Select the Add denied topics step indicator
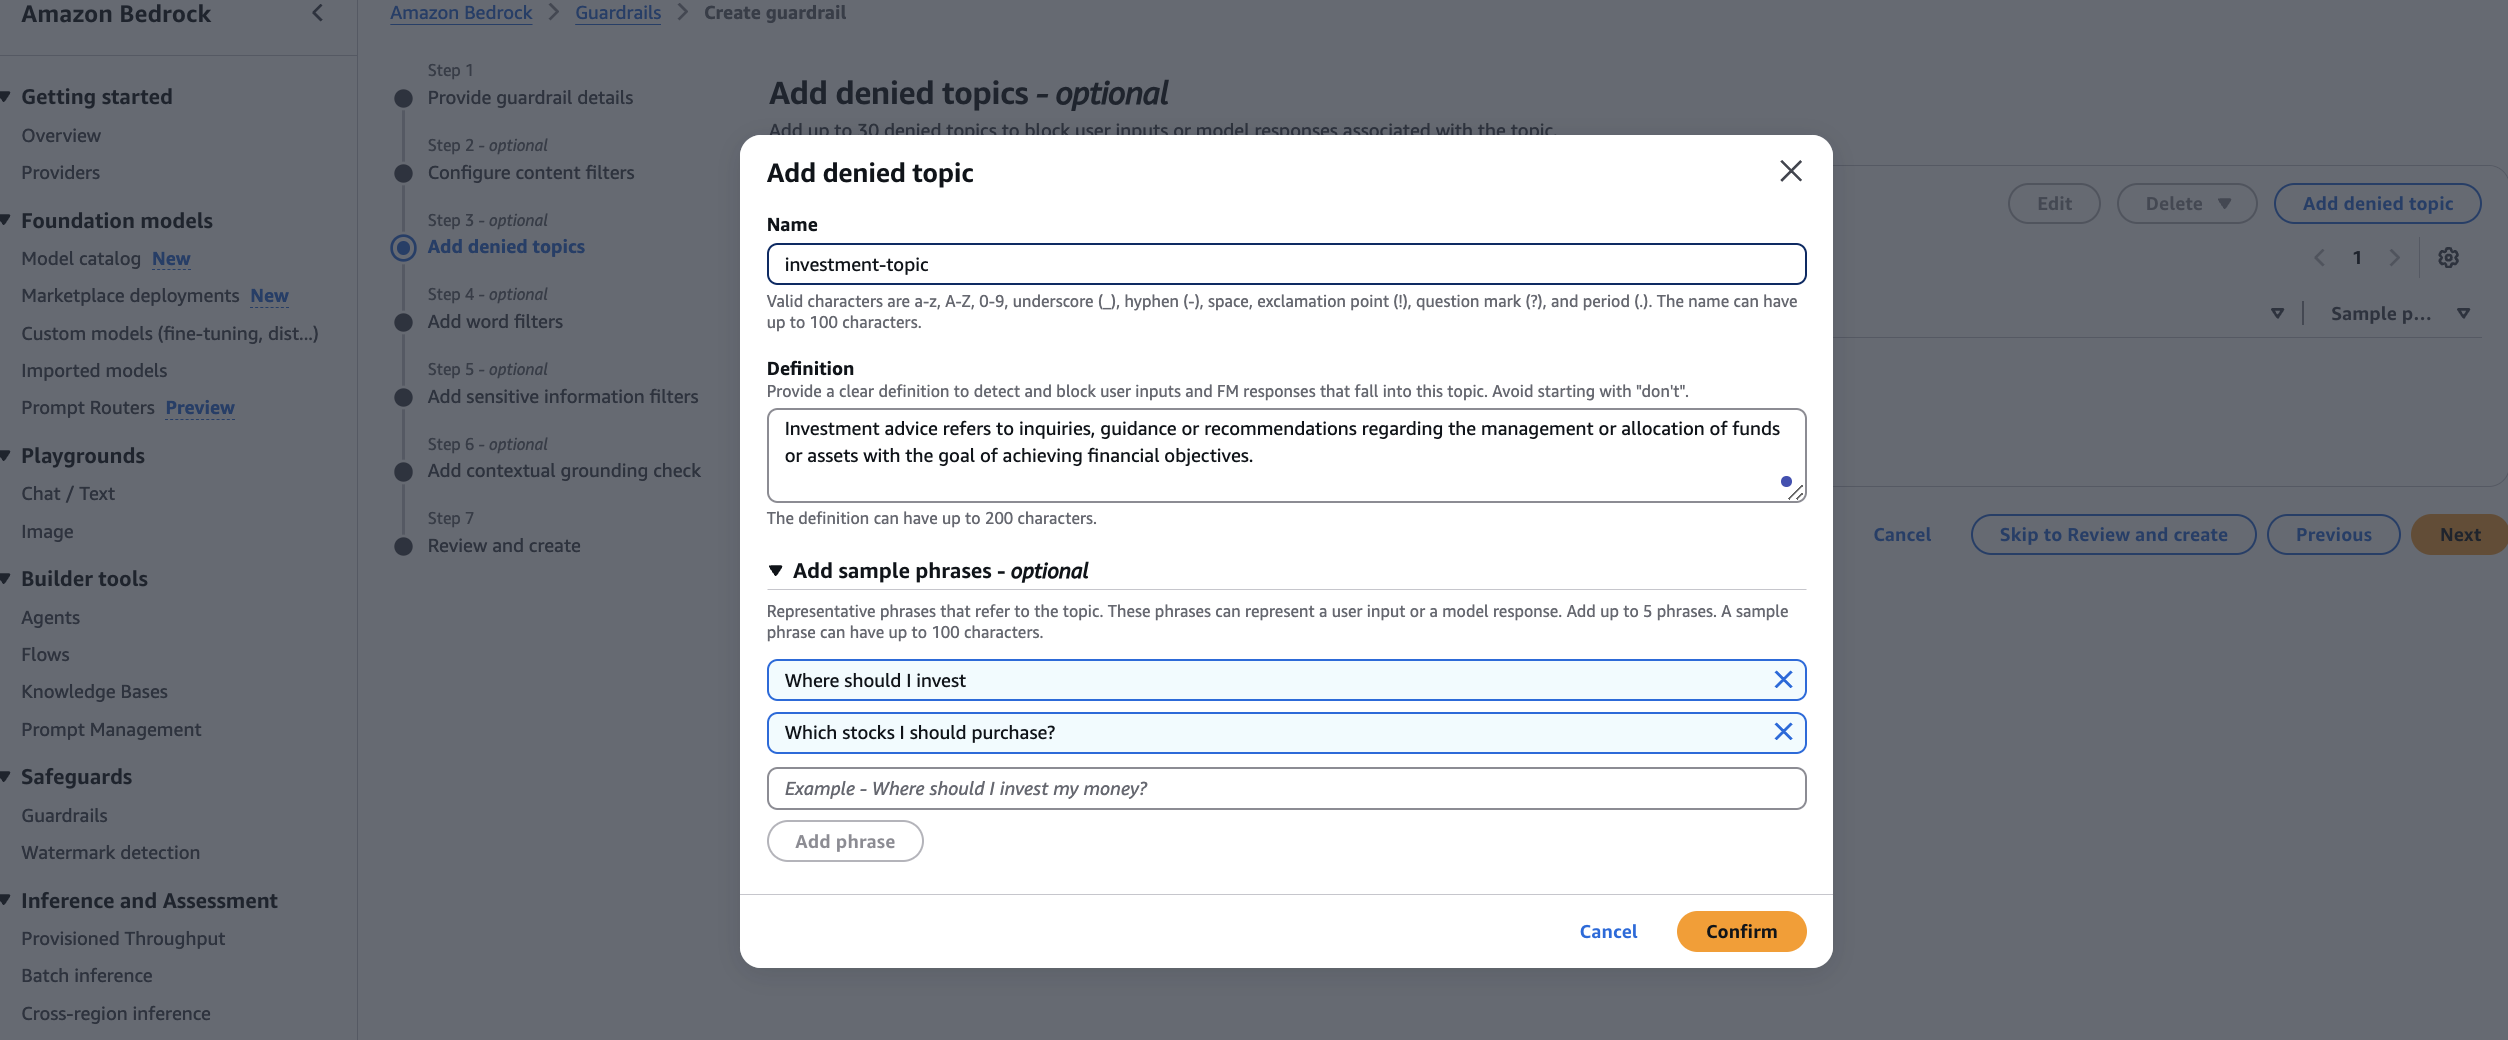Image resolution: width=2508 pixels, height=1040 pixels. (x=404, y=247)
